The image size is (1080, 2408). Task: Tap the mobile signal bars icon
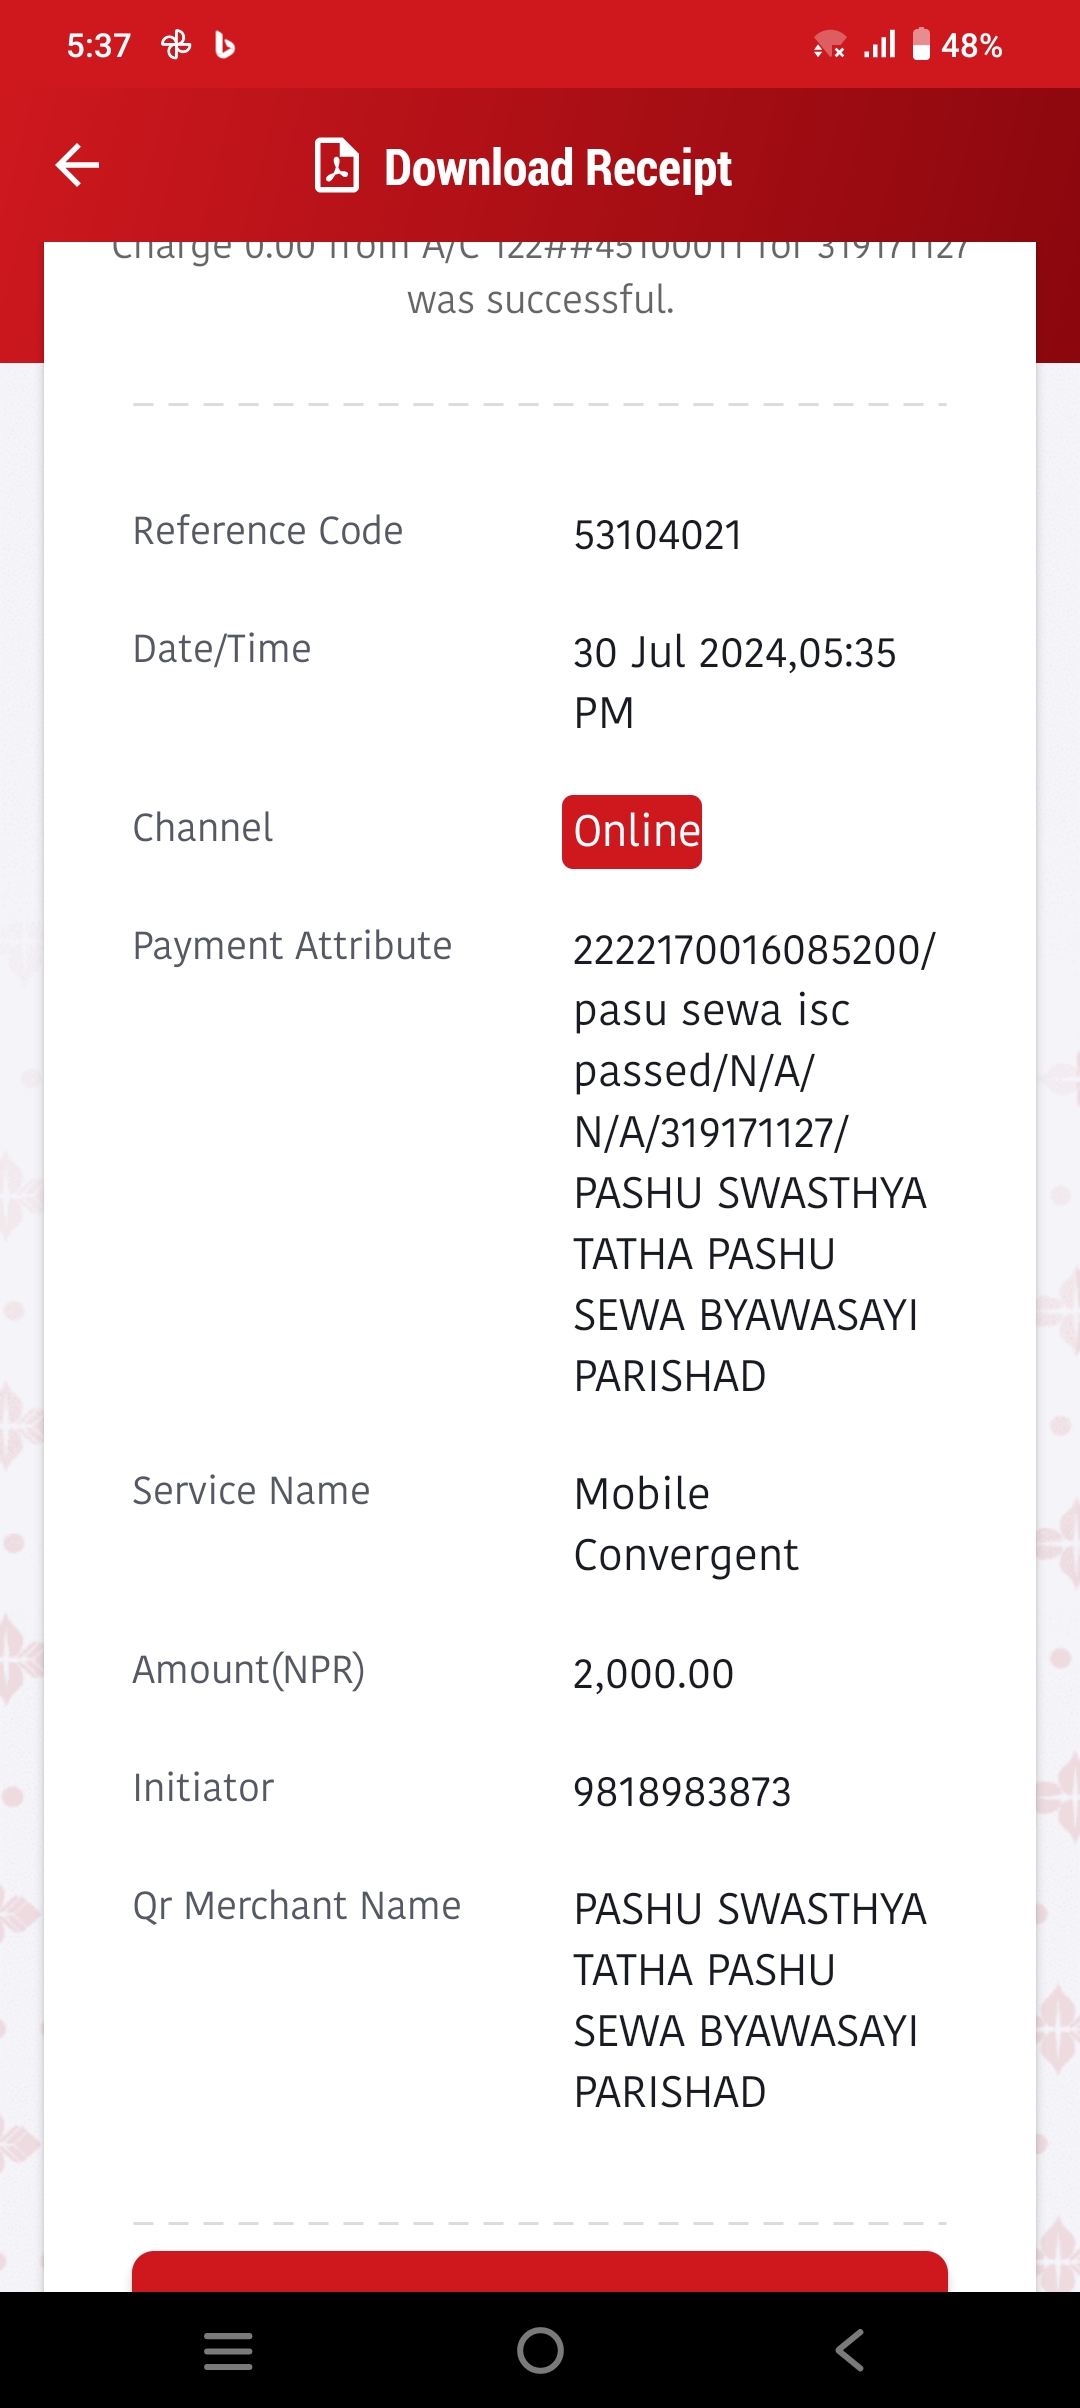[x=880, y=45]
